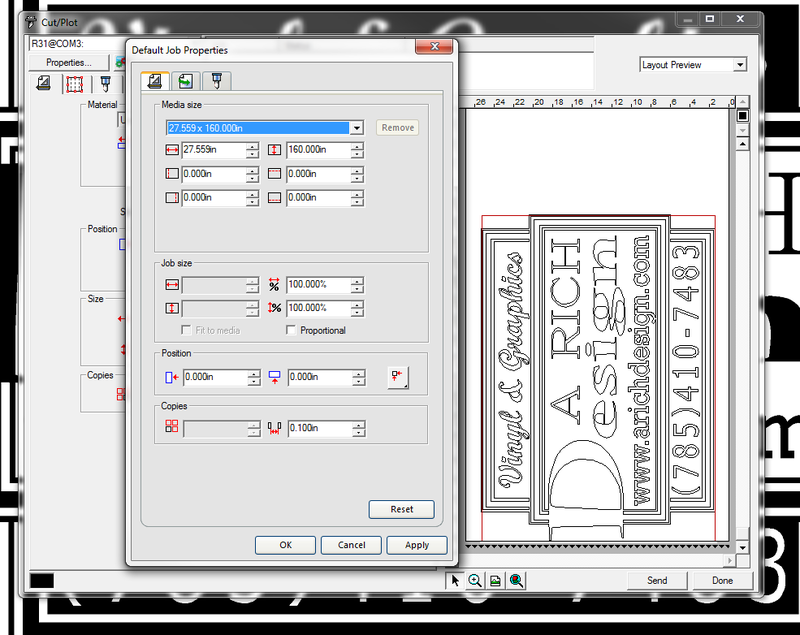Click the left margin icon
Viewport: 800px width, 635px height.
pyautogui.click(x=172, y=174)
